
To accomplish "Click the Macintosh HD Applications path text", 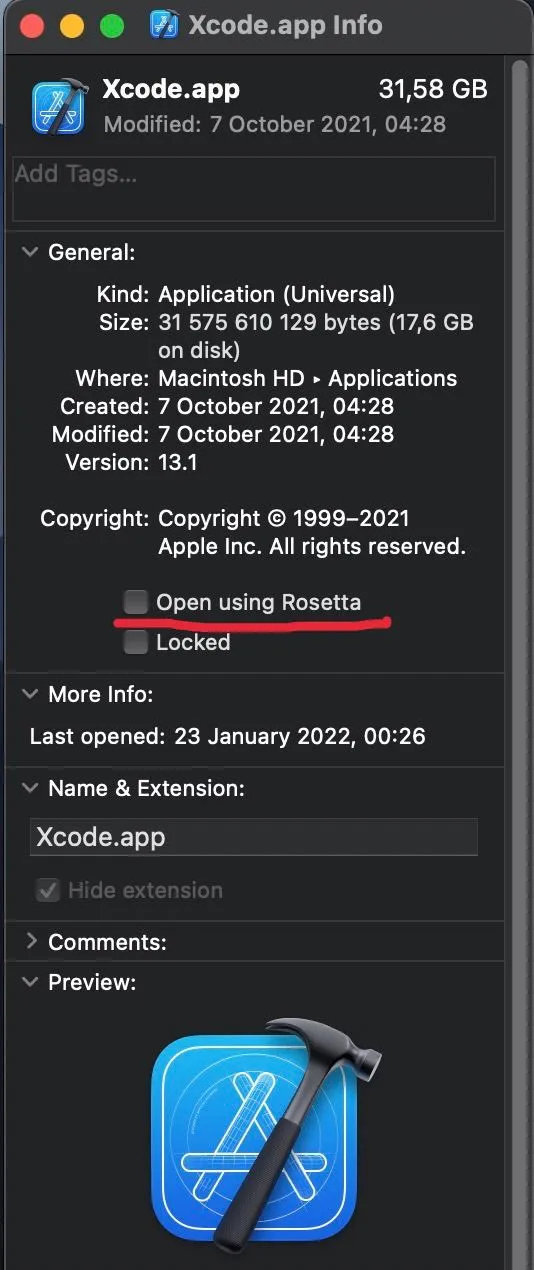I will [308, 379].
